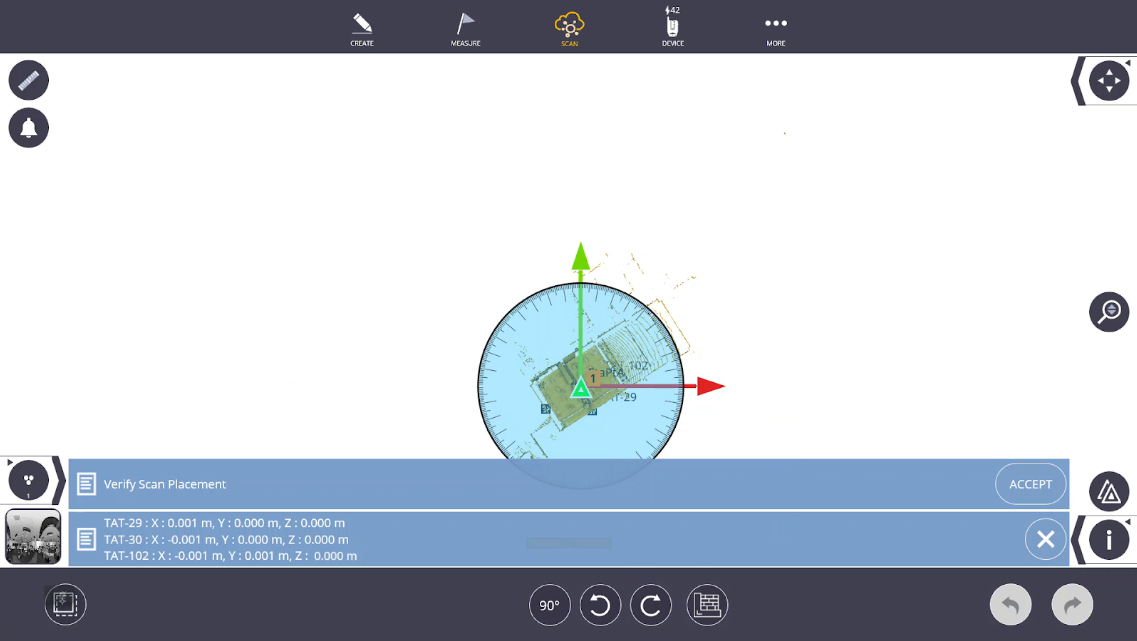The width and height of the screenshot is (1137, 641).
Task: Open the pan navigation control
Action: tap(1109, 80)
